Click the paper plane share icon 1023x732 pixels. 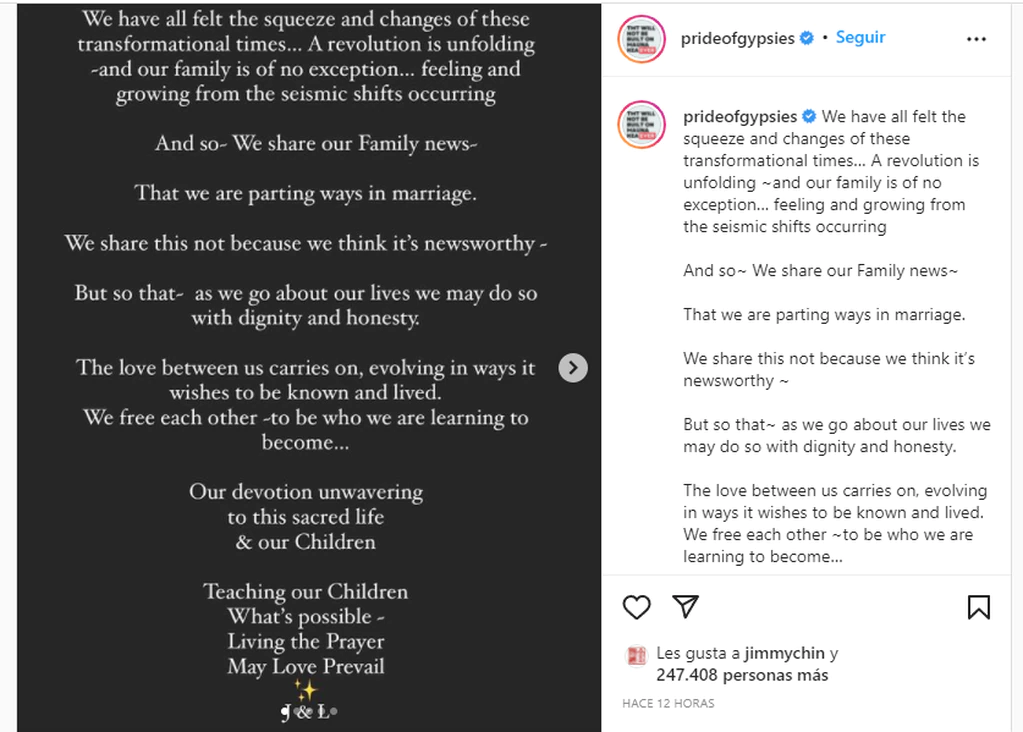click(685, 607)
